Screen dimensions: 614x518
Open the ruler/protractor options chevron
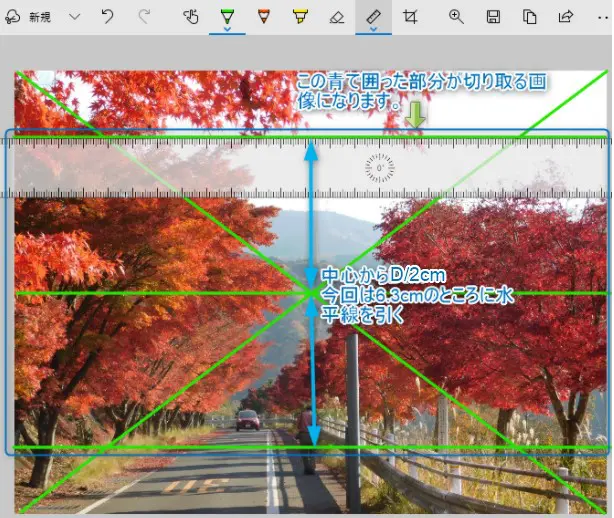pyautogui.click(x=374, y=29)
